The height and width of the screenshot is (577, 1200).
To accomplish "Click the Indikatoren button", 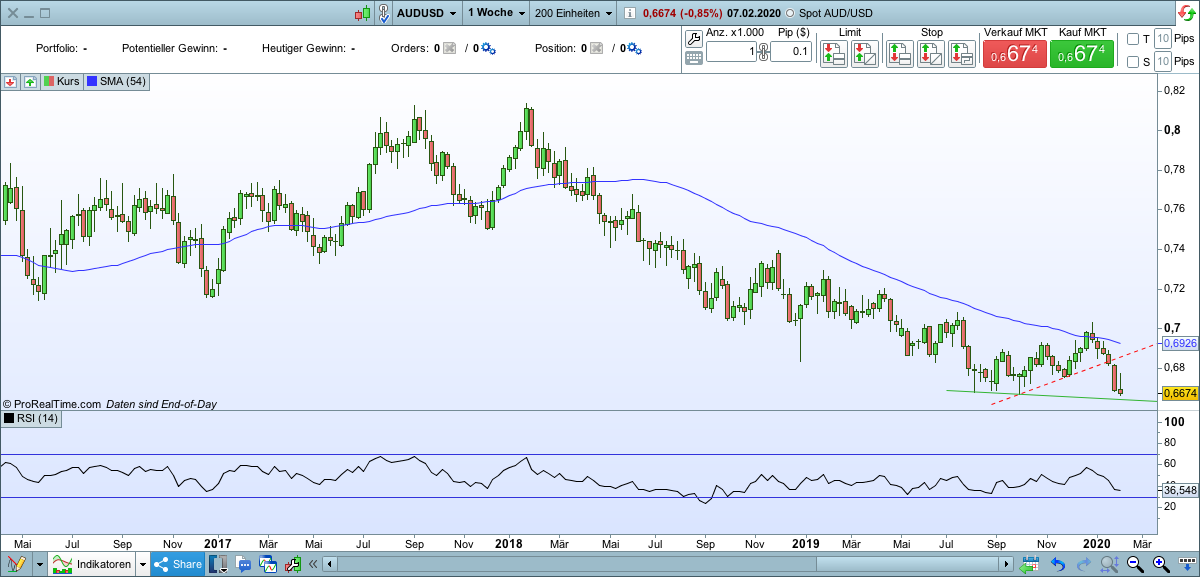I will point(94,564).
